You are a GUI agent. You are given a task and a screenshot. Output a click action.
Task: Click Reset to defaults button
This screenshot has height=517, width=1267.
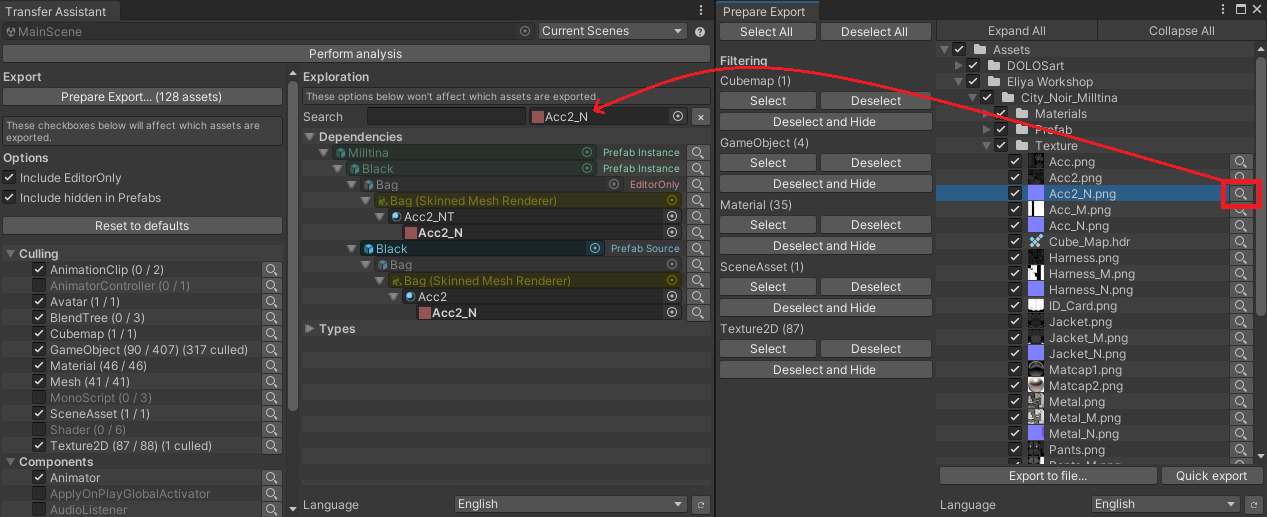[142, 225]
